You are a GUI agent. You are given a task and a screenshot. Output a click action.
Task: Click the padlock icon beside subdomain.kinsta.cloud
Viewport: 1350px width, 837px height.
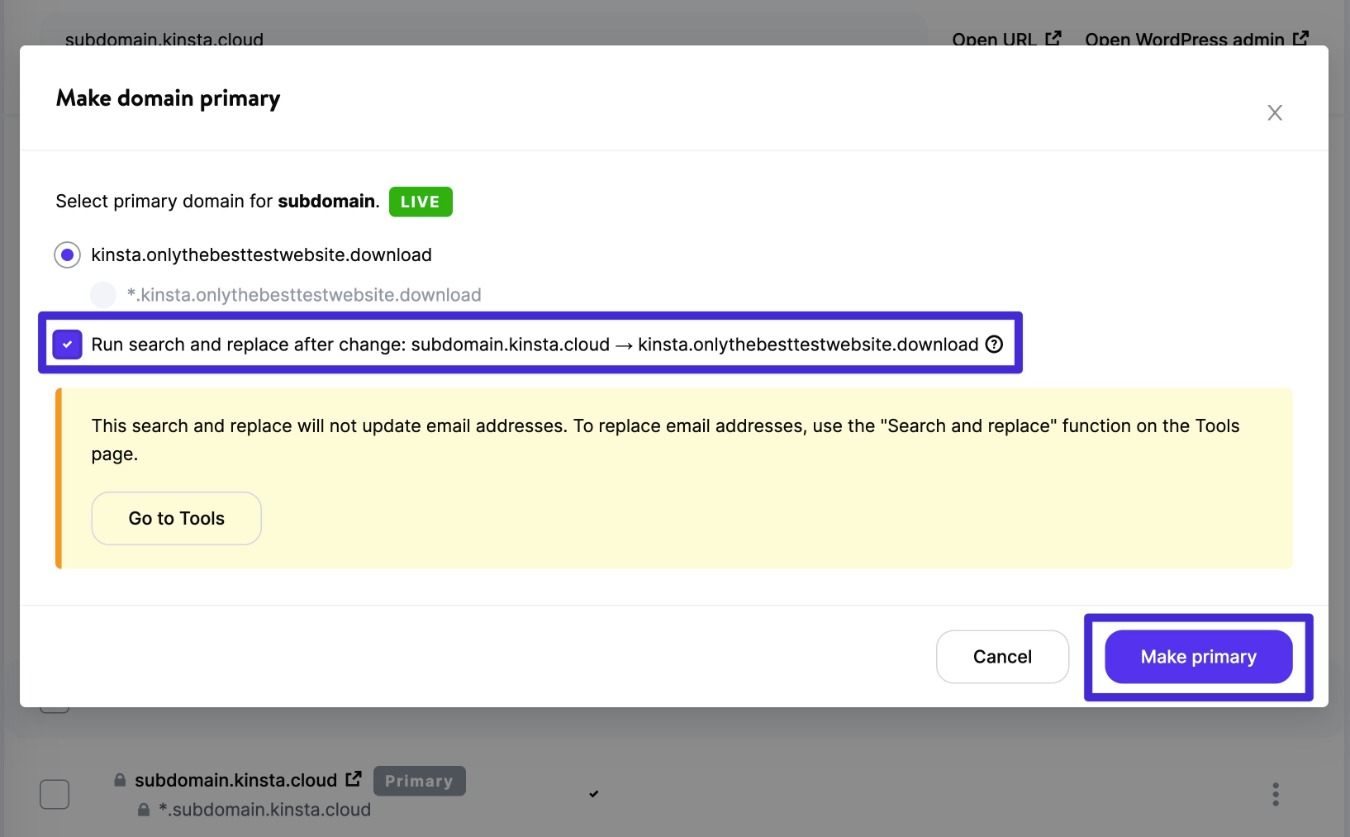(x=119, y=779)
